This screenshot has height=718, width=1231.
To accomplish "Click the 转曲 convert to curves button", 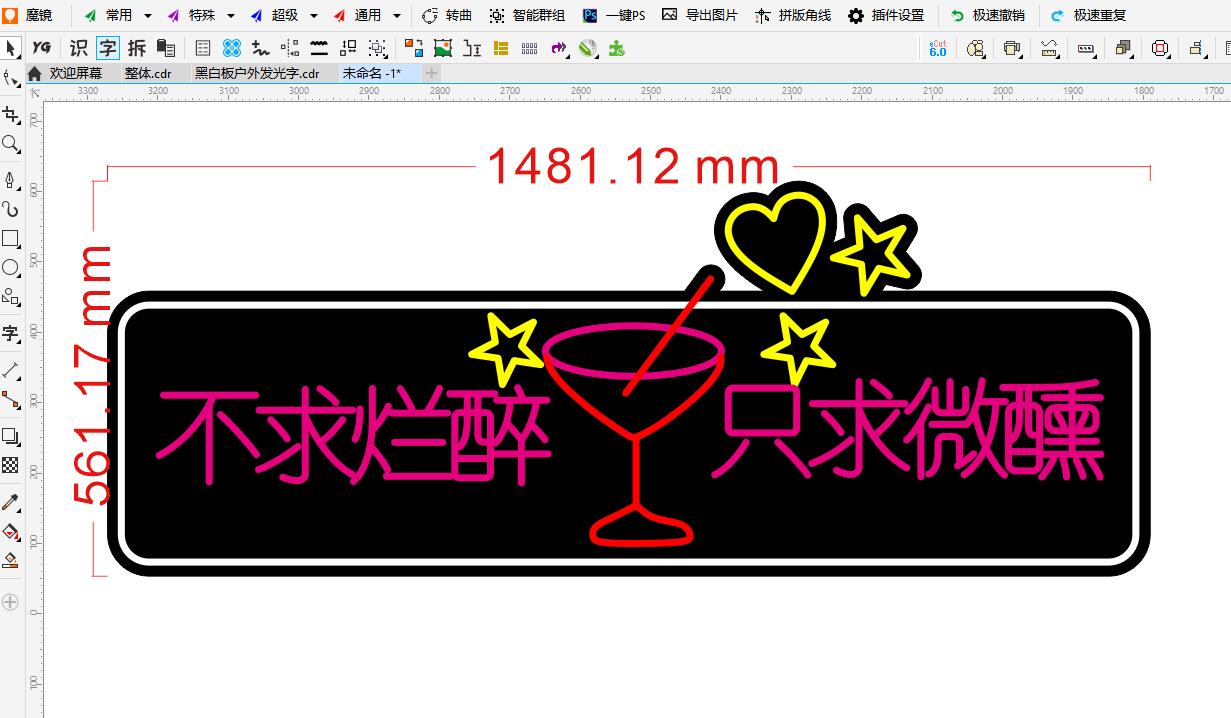I will (x=447, y=15).
